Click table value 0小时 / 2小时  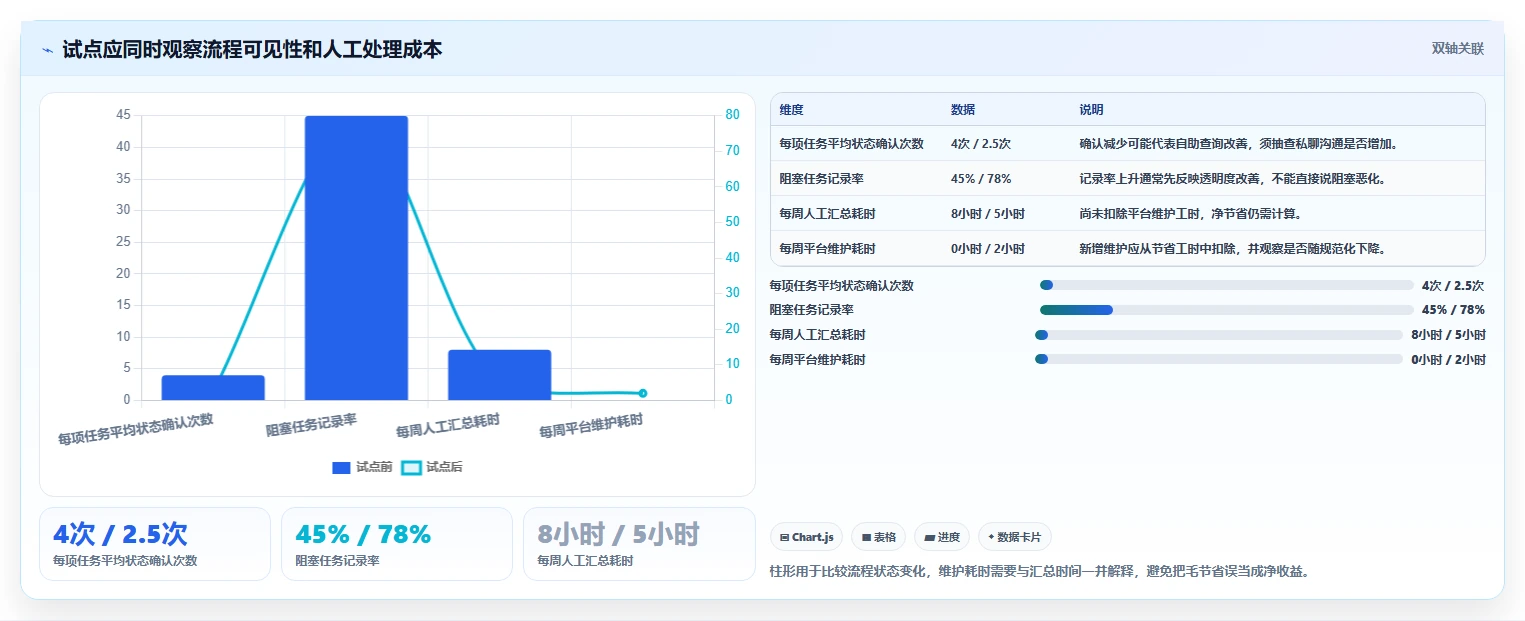point(988,249)
